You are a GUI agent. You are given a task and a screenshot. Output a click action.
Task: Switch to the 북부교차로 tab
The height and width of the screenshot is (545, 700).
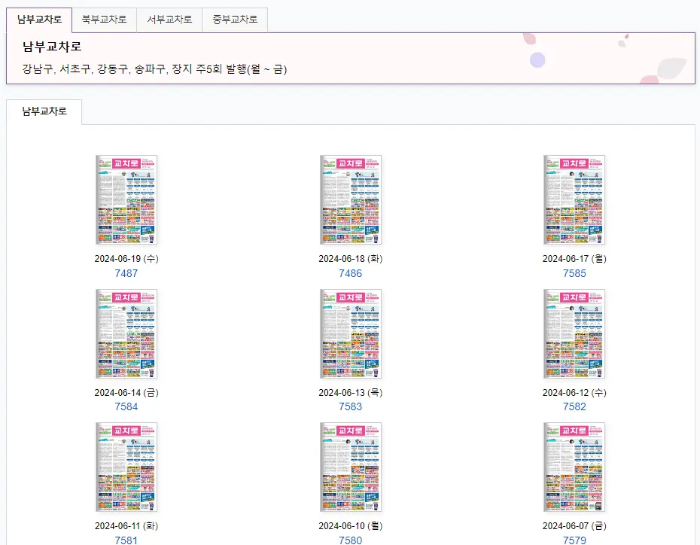[x=104, y=20]
